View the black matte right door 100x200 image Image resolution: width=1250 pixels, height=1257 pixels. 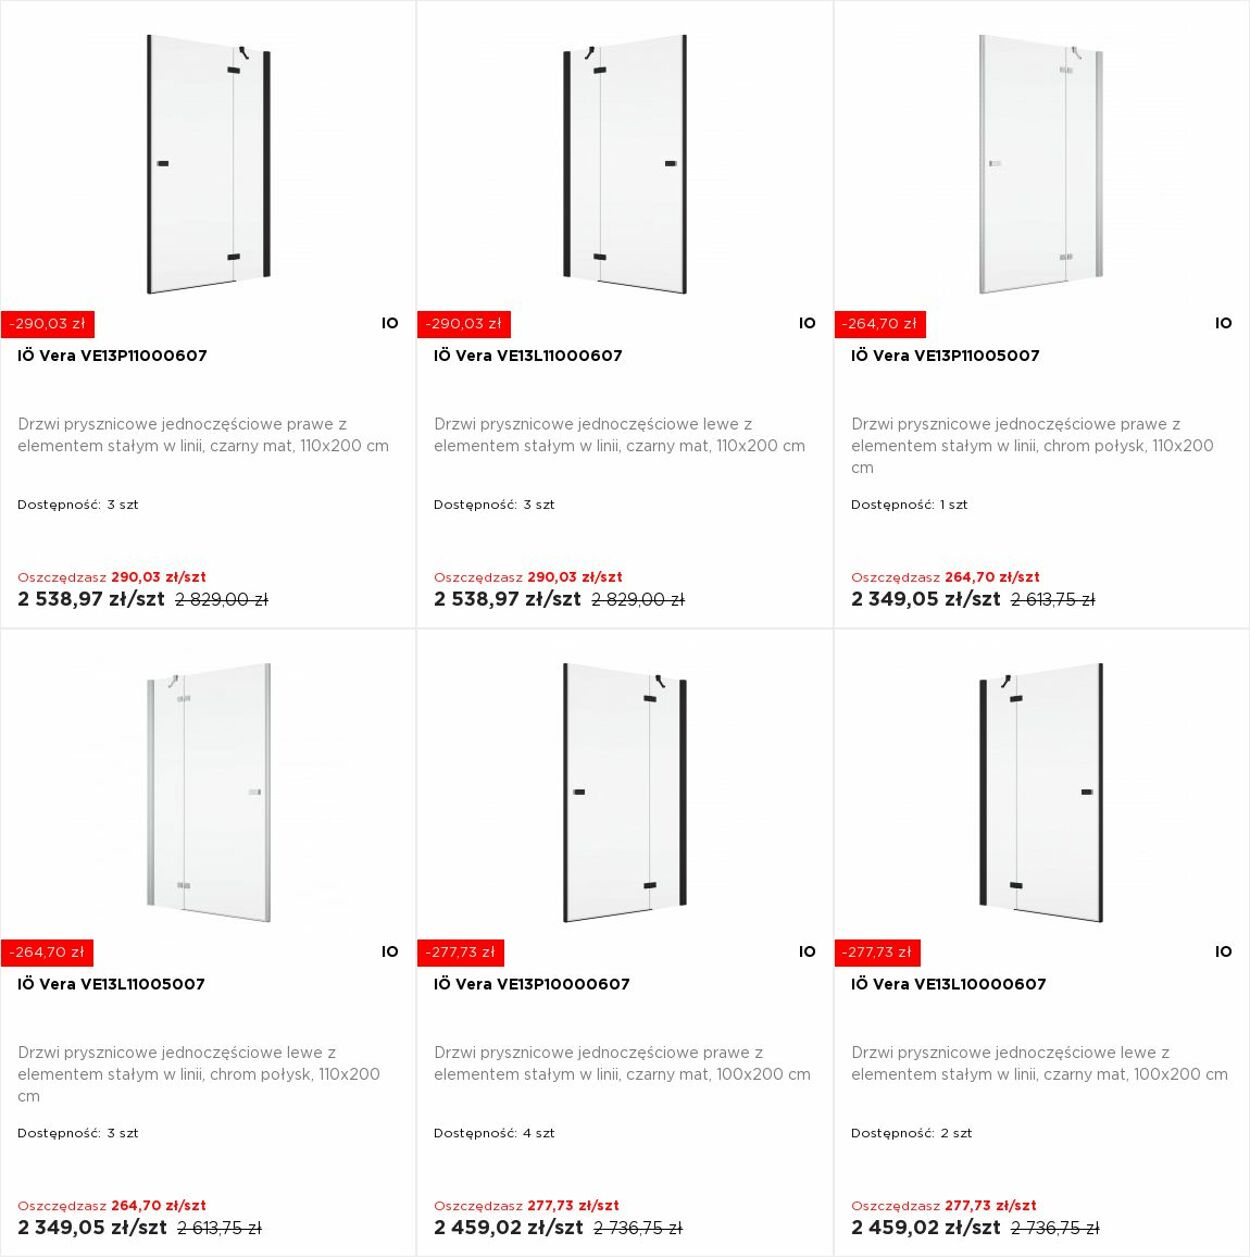(625, 792)
